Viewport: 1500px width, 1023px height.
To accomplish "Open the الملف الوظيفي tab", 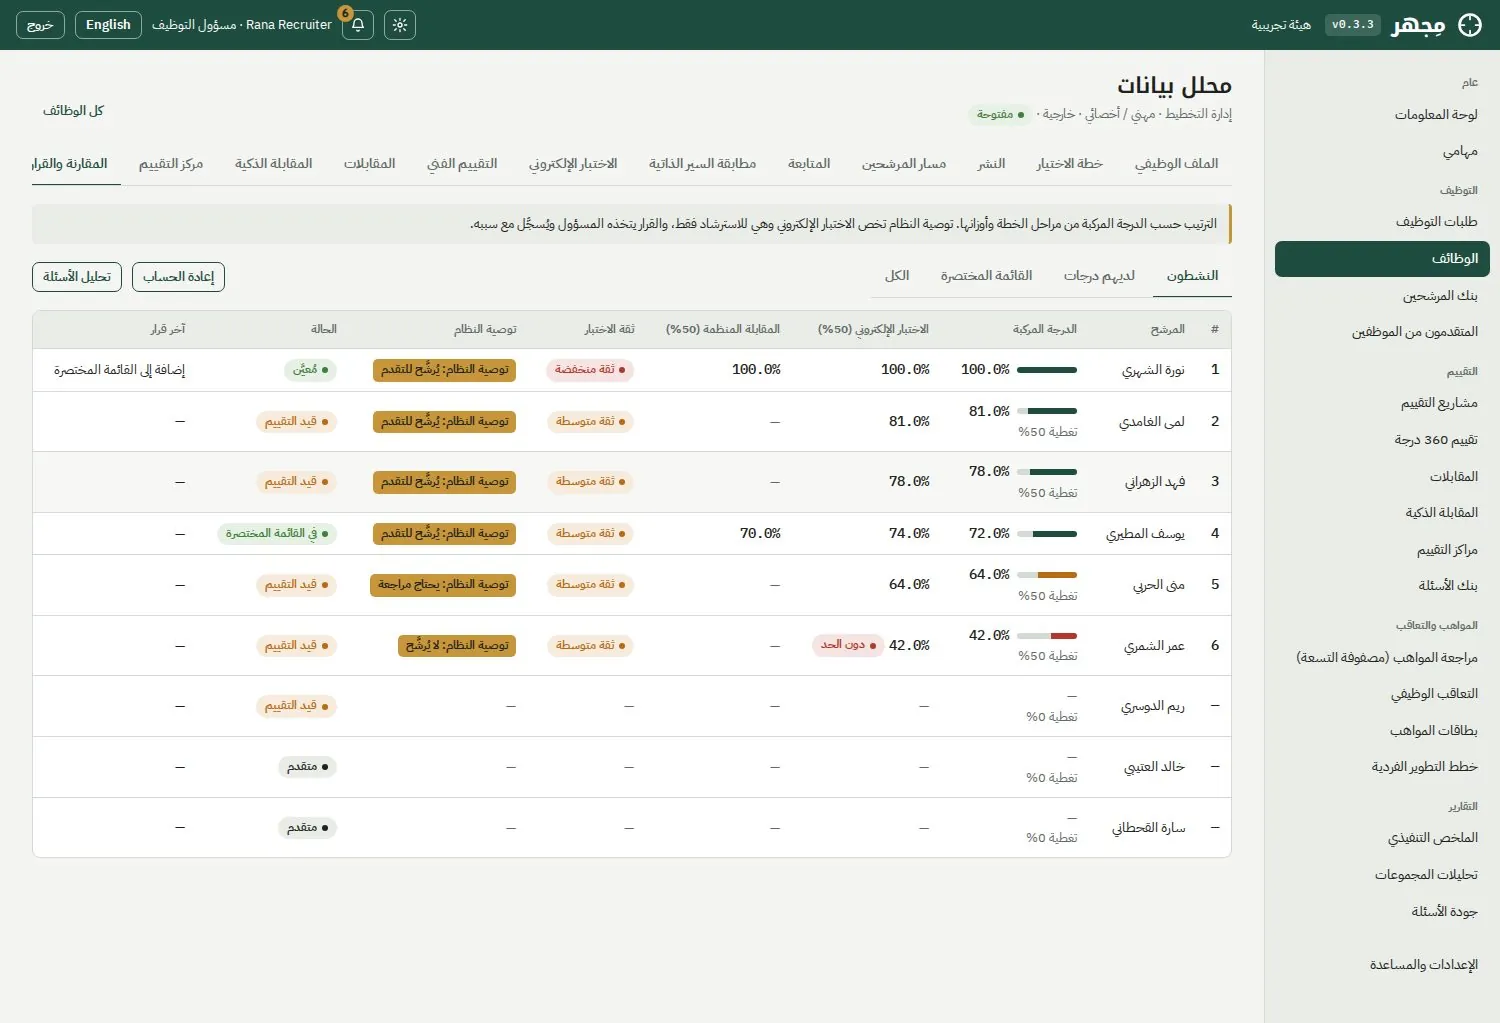I will [1176, 164].
